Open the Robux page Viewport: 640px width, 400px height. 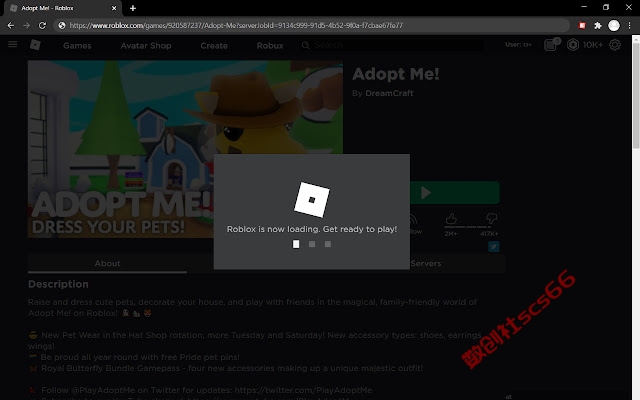(270, 46)
